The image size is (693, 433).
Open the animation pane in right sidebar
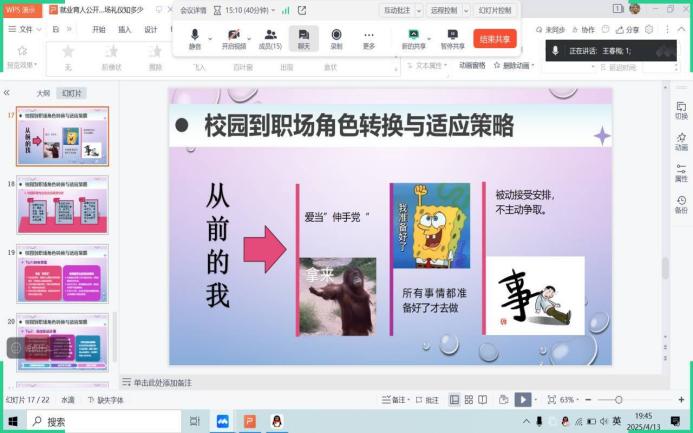(681, 139)
